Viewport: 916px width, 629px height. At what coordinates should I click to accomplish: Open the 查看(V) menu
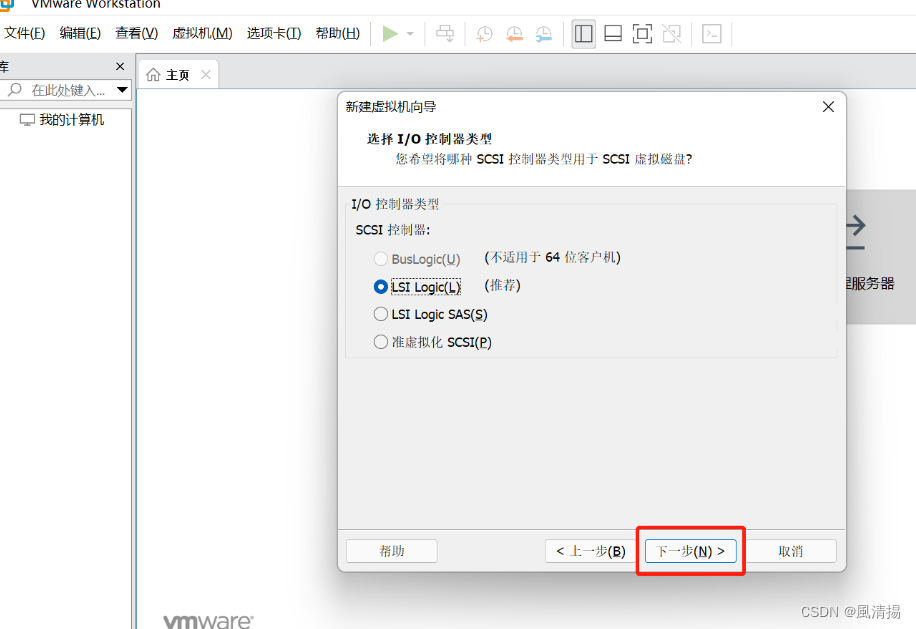pos(137,33)
